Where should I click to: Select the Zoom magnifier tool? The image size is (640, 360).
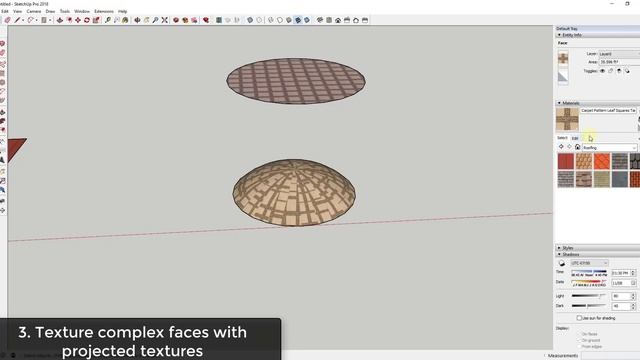pos(155,20)
